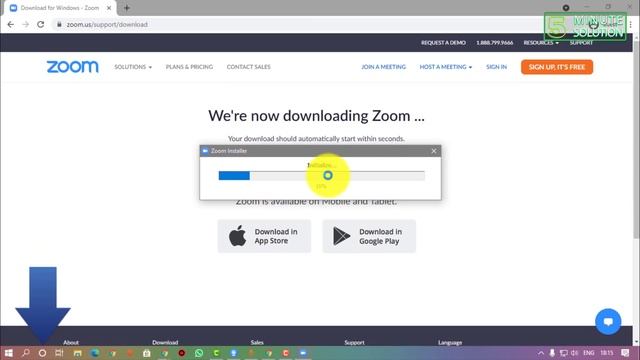Screen dimensions: 640x360
Task: Click the 1.888.799.9666 phone number
Action: (495, 43)
